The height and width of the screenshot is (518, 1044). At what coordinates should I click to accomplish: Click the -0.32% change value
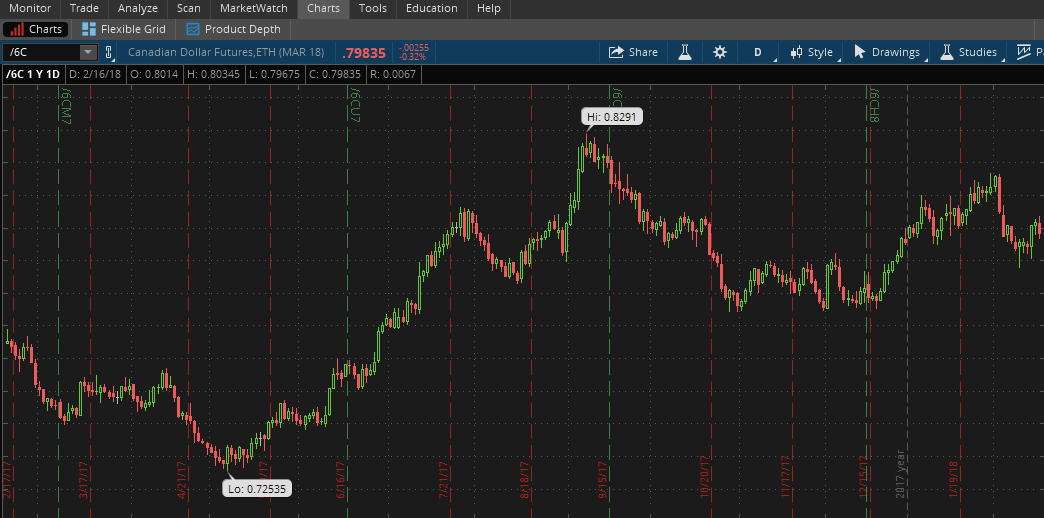coord(413,57)
